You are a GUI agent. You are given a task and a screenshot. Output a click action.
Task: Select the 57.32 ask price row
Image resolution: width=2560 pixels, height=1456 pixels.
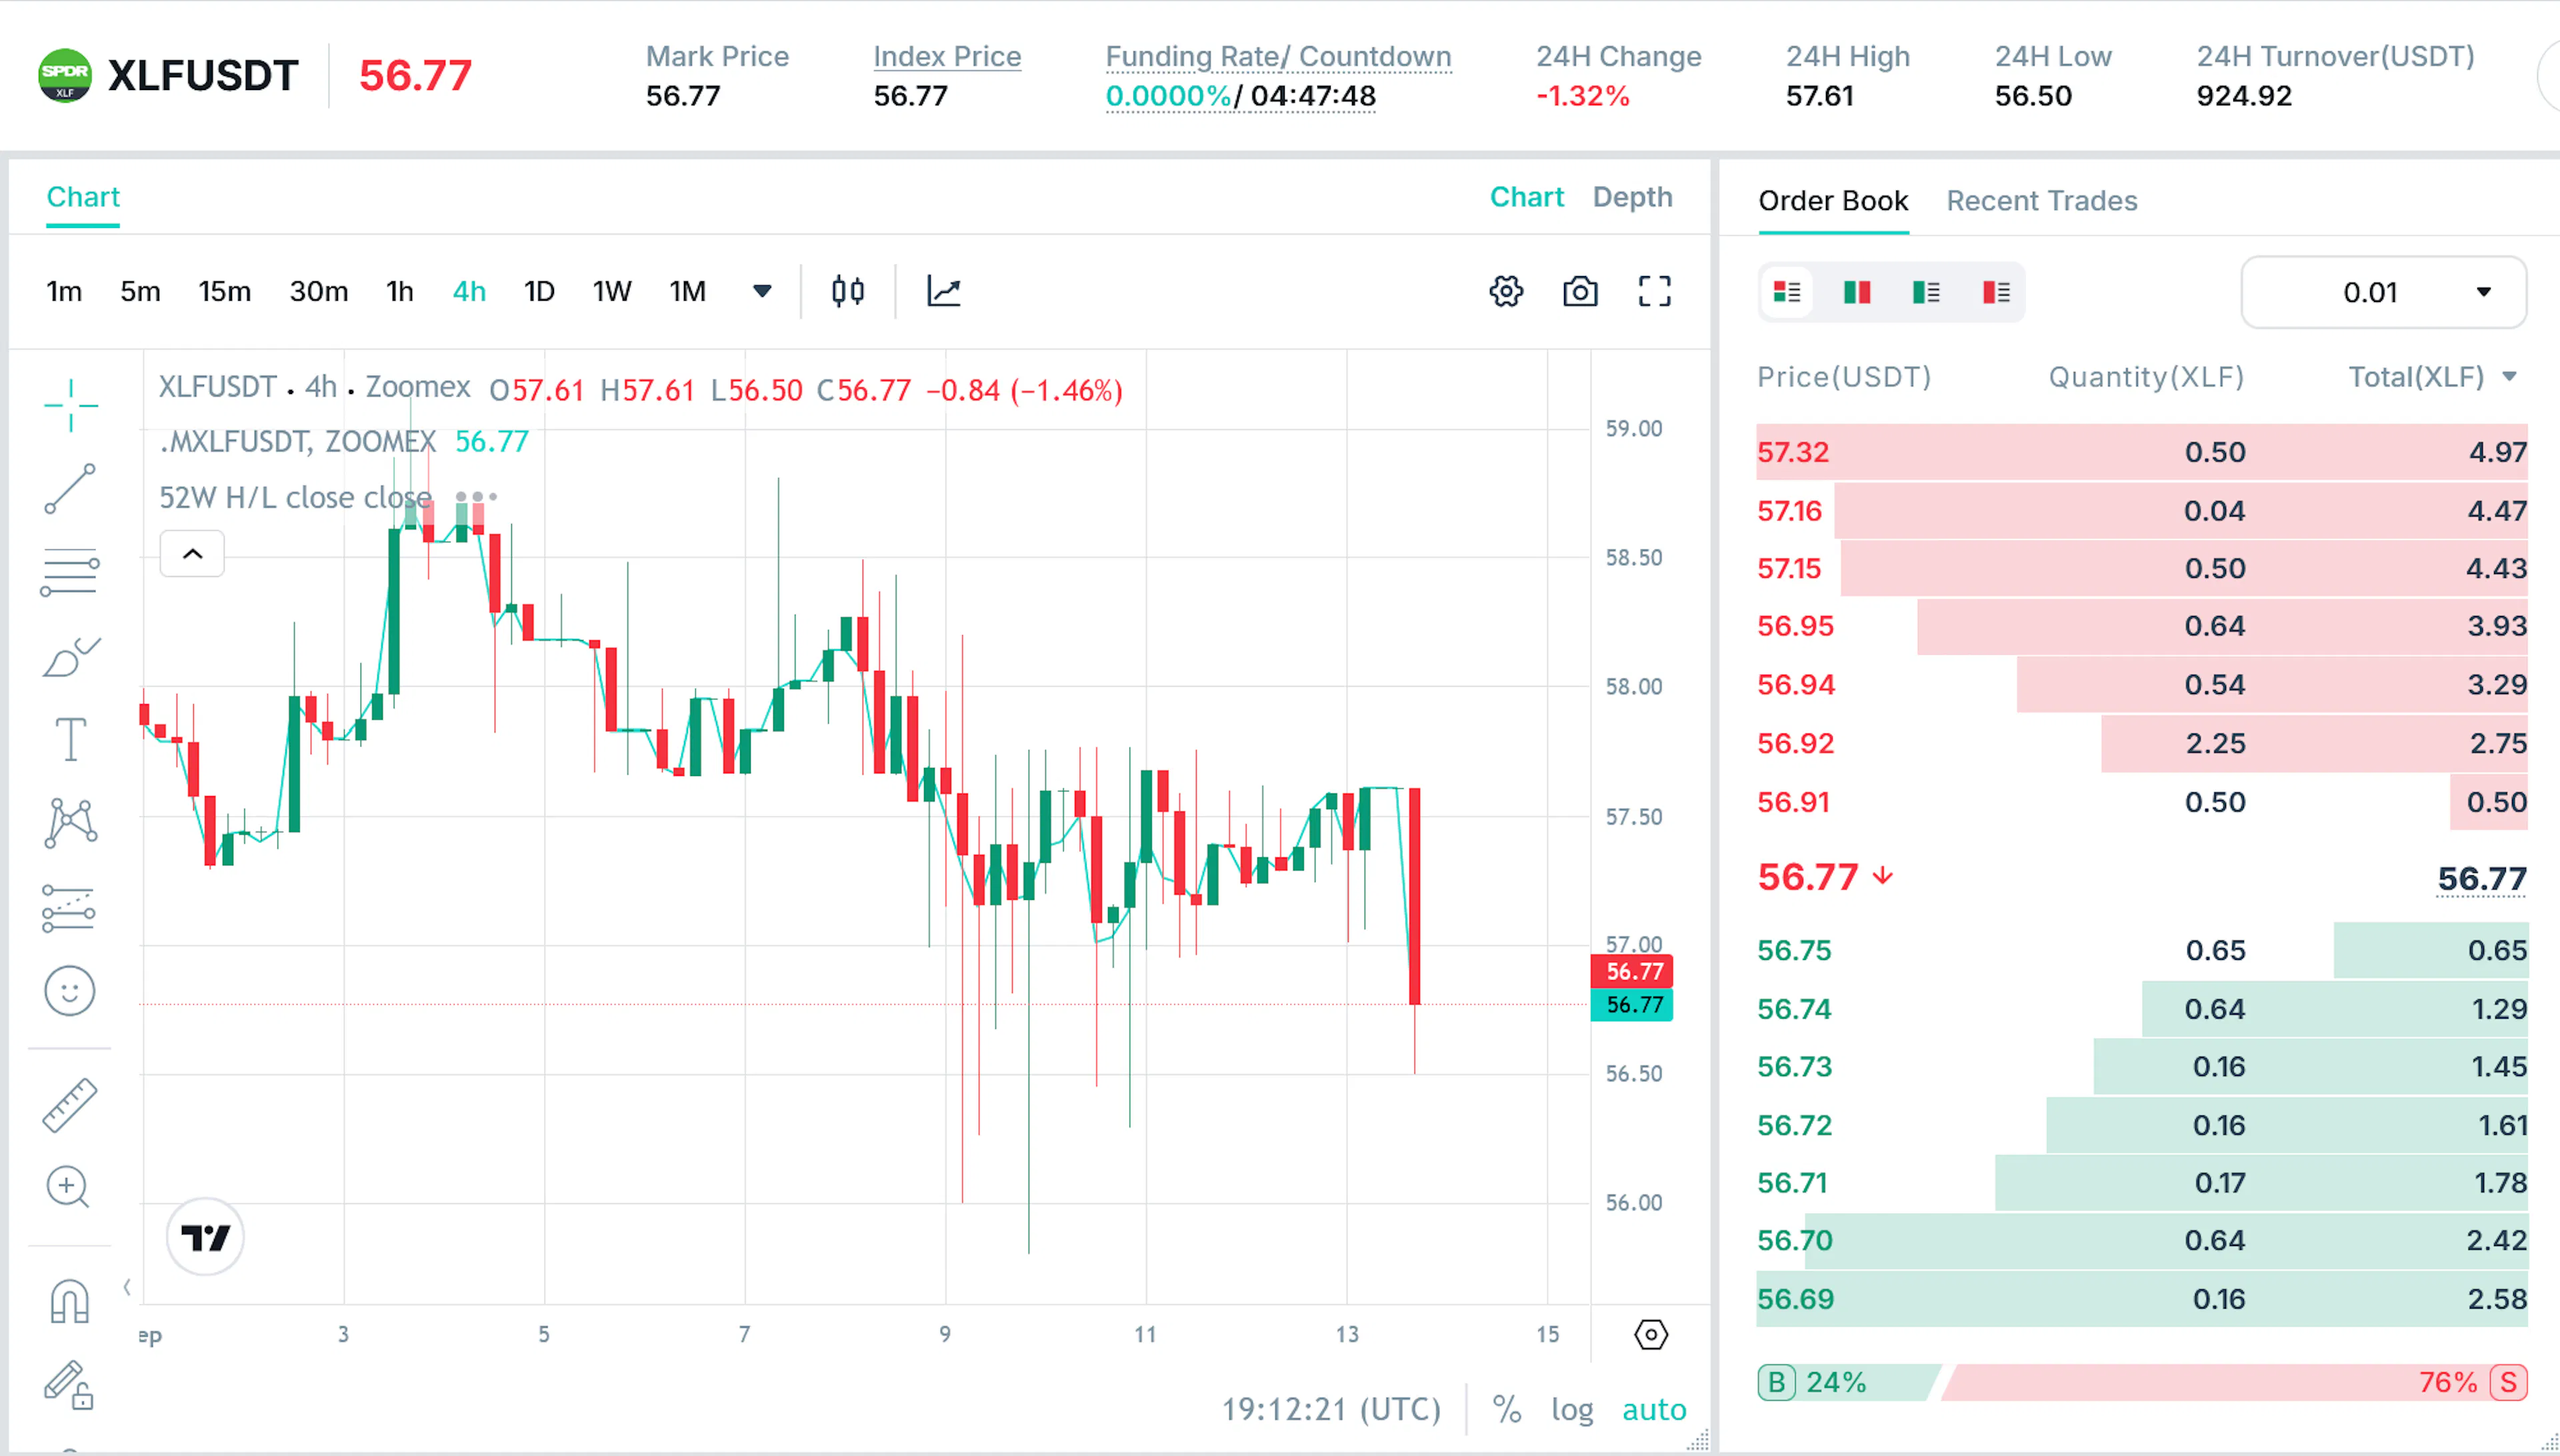click(2142, 452)
